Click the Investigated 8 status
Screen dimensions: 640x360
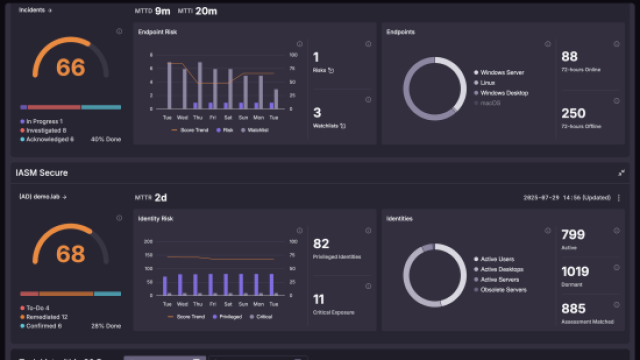click(43, 131)
